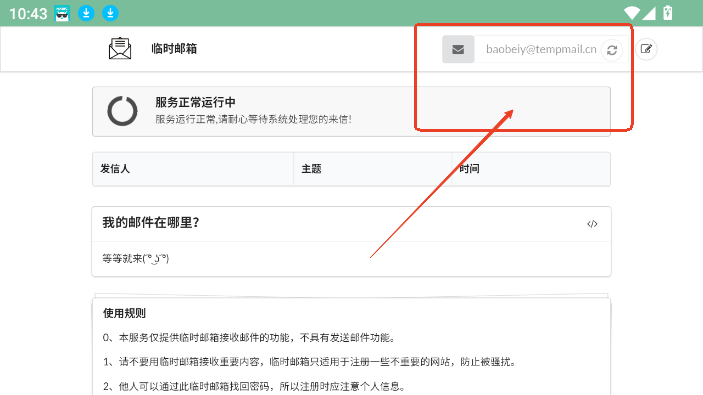This screenshot has height=395, width=703.
Task: Click the code icon in 我的邮件在哪里 card
Action: click(592, 224)
